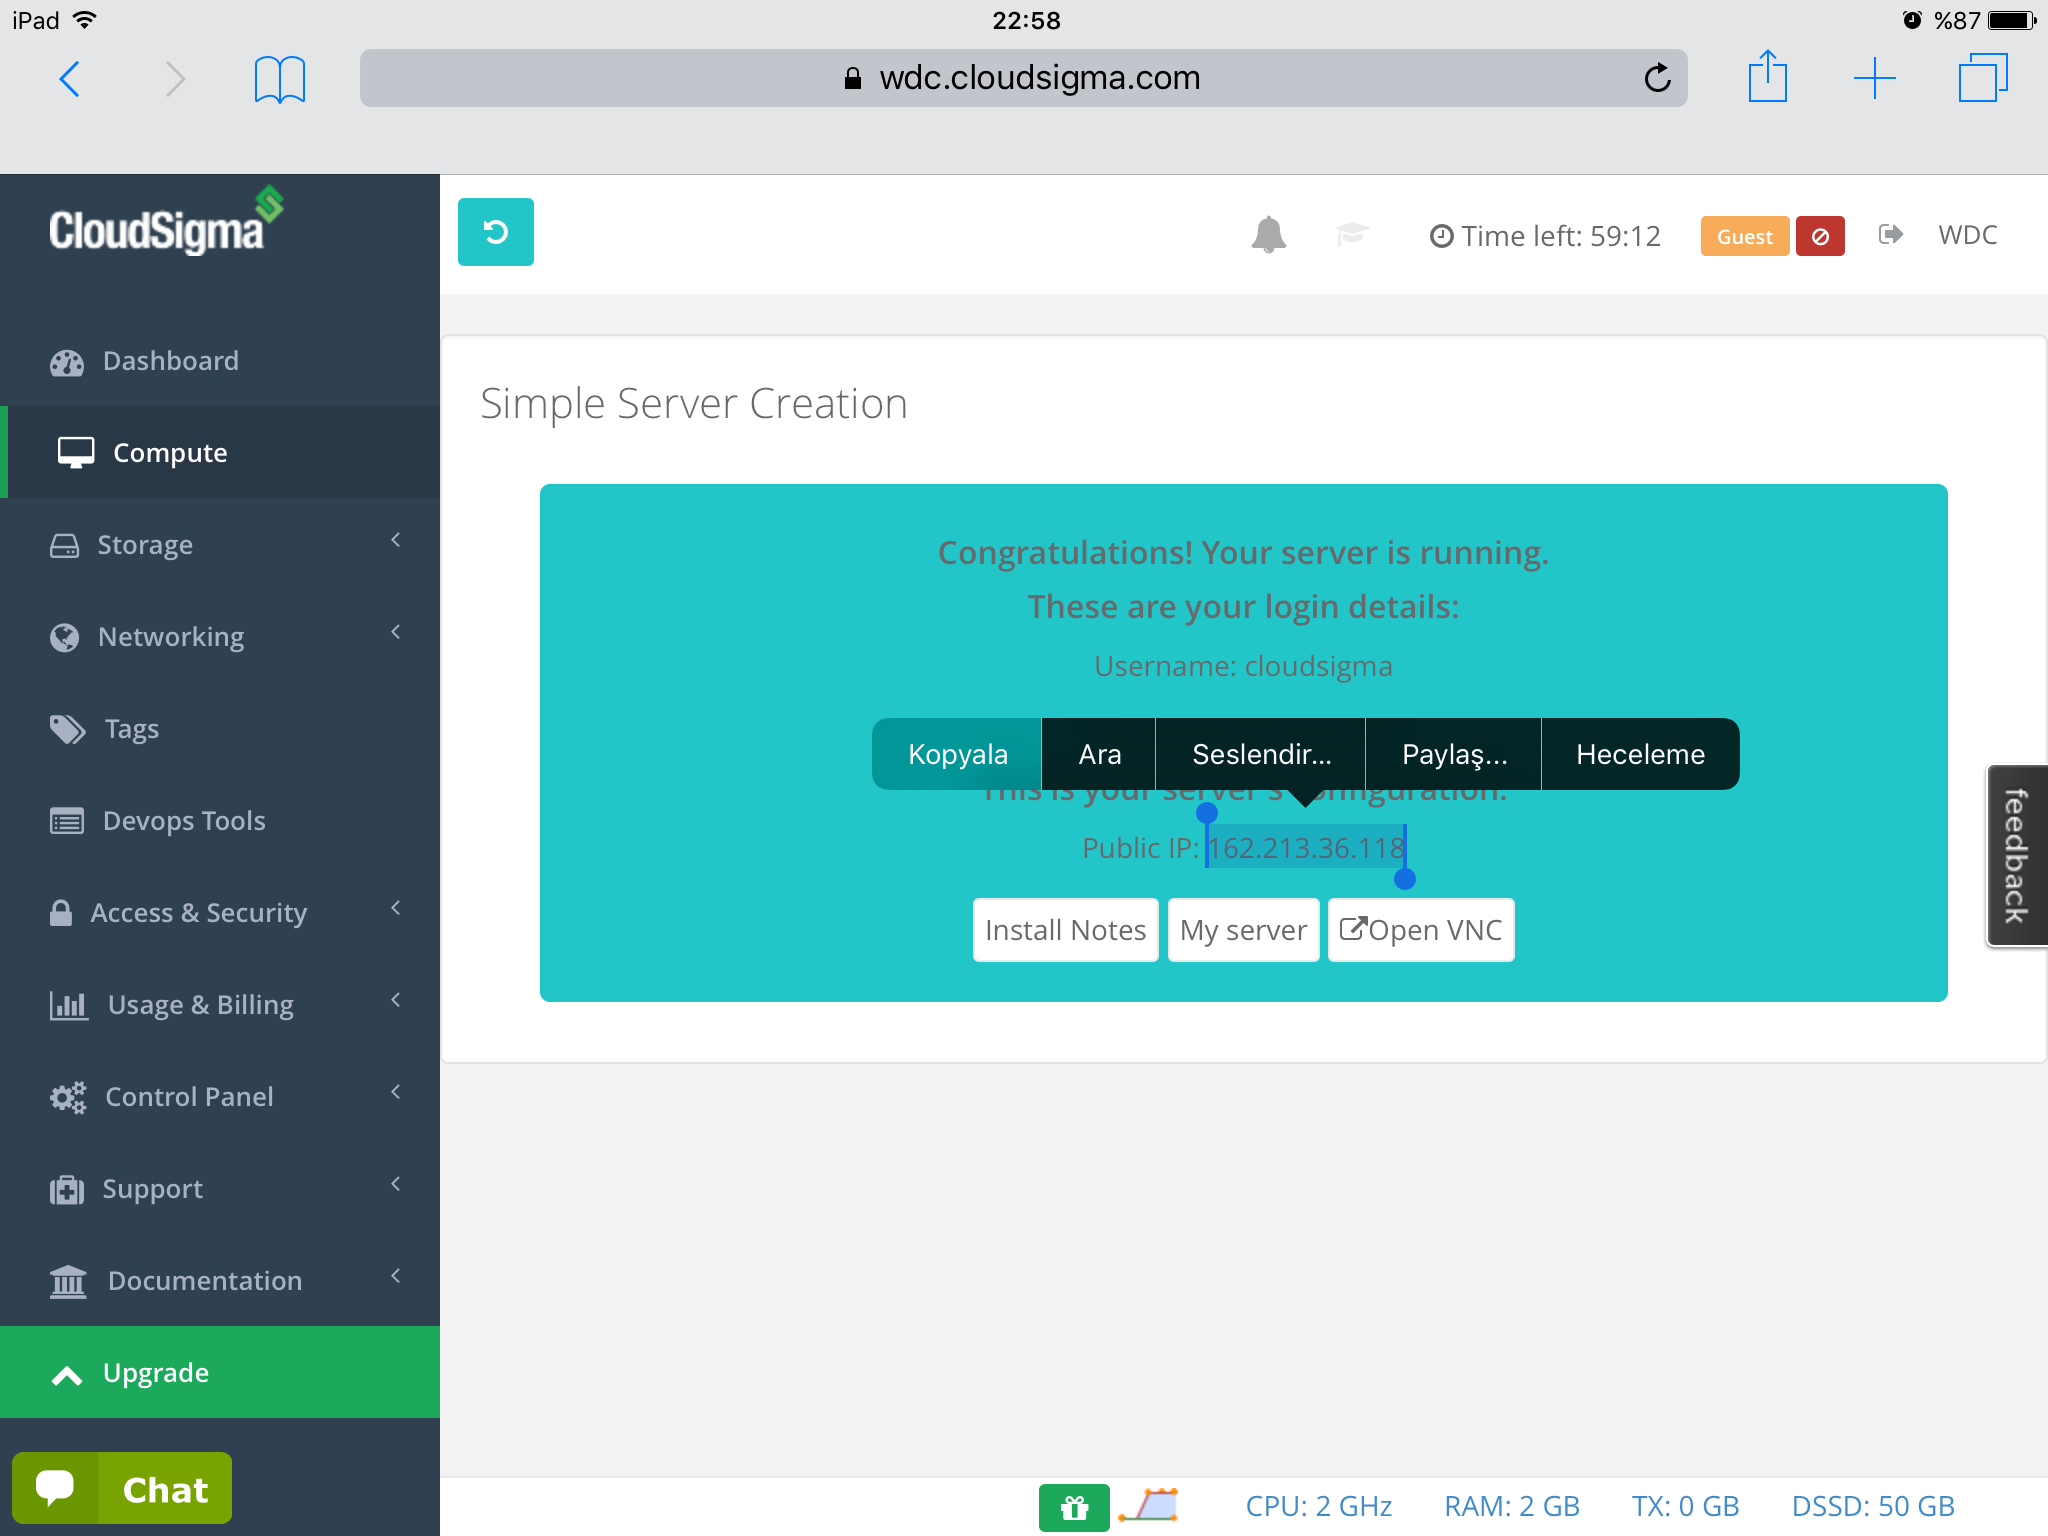Click the logout arrow icon
Screen dimensions: 2048x1536
coord(1890,234)
